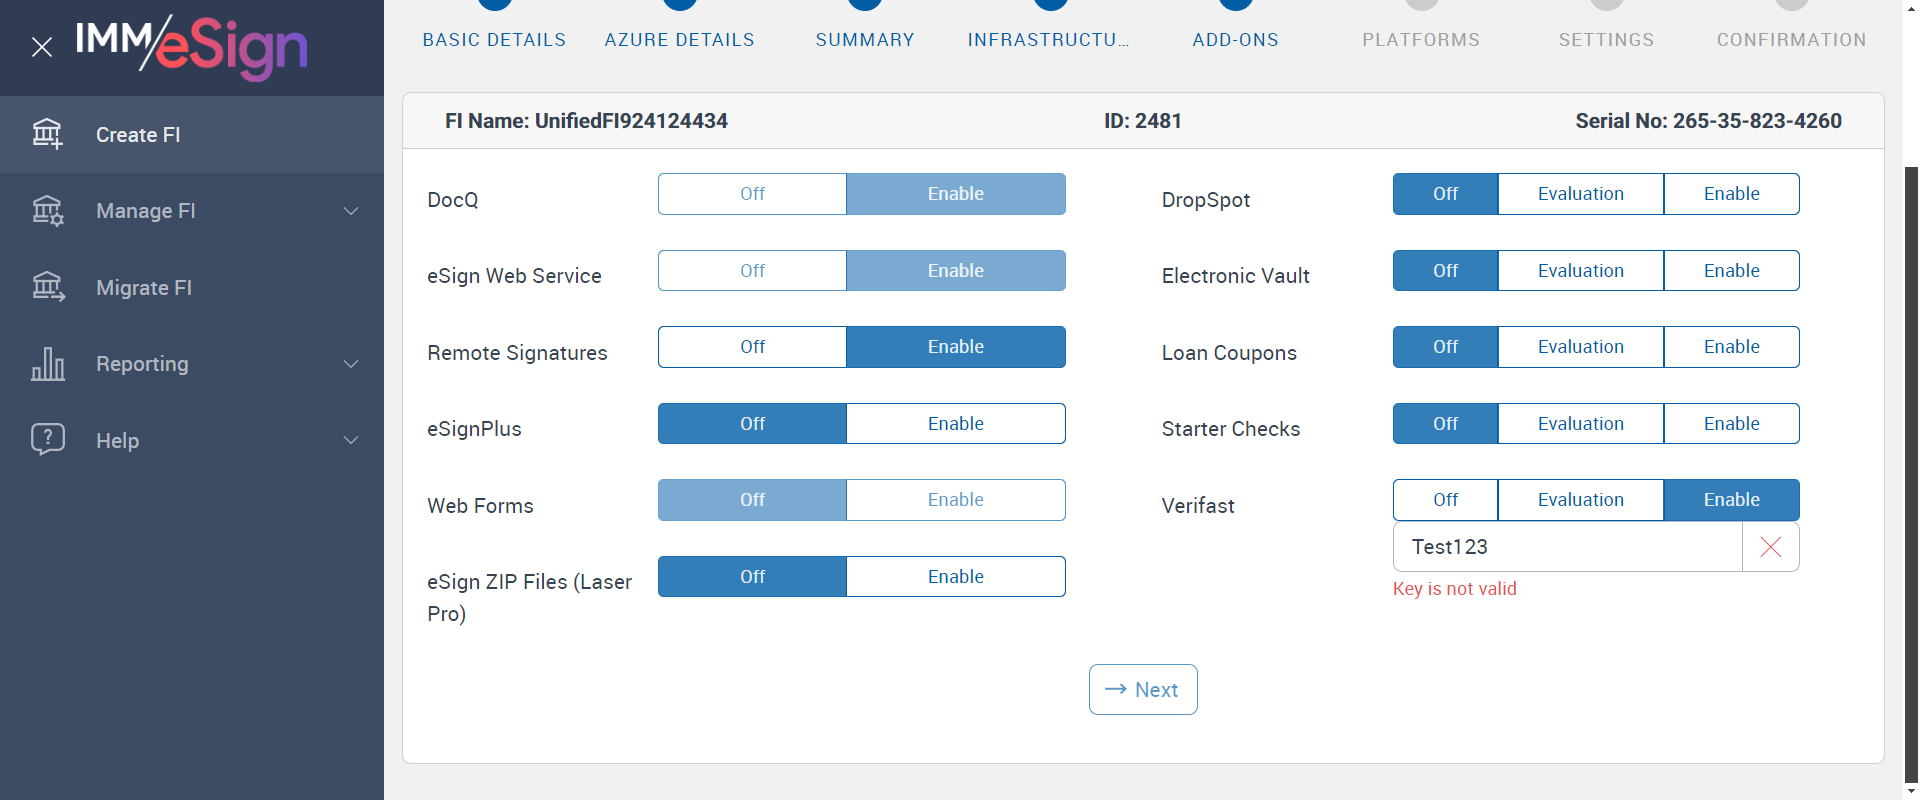Turn Remote Signatures Off
The image size is (1920, 800).
coord(752,347)
